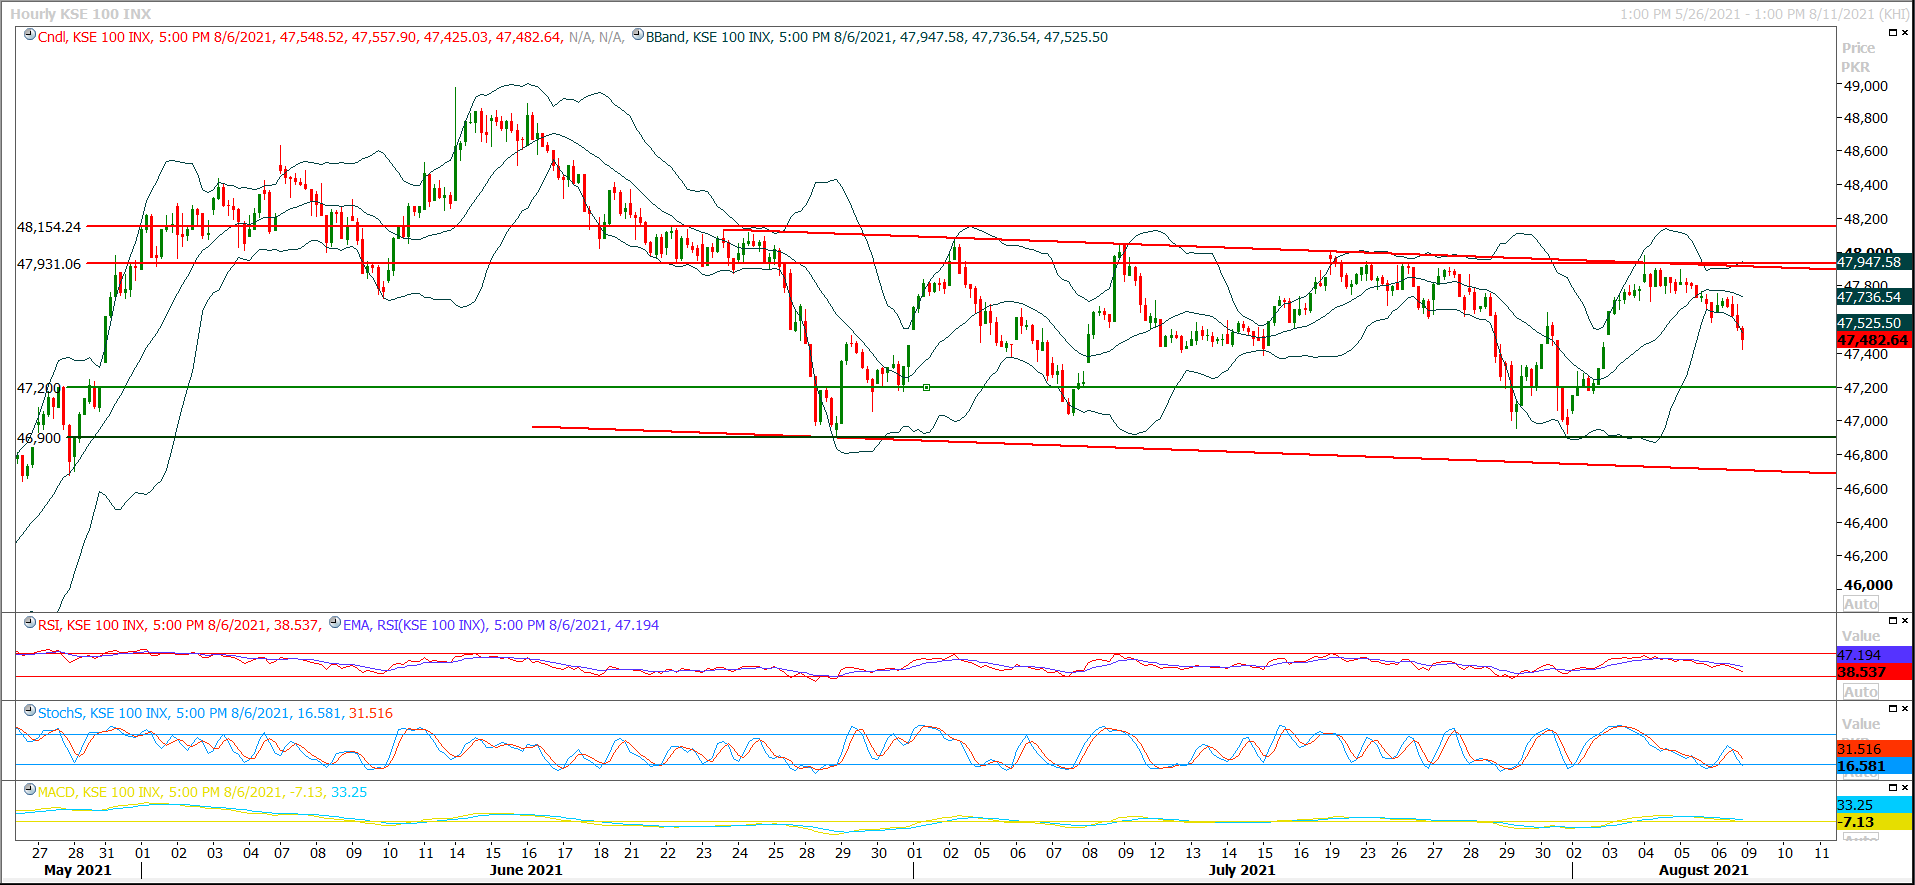Click the clock icon beside the StochS label
The height and width of the screenshot is (885, 1915).
click(30, 710)
